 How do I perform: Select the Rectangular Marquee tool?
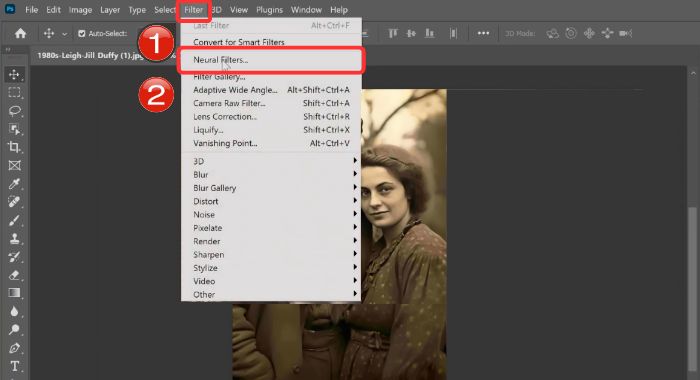[x=14, y=92]
